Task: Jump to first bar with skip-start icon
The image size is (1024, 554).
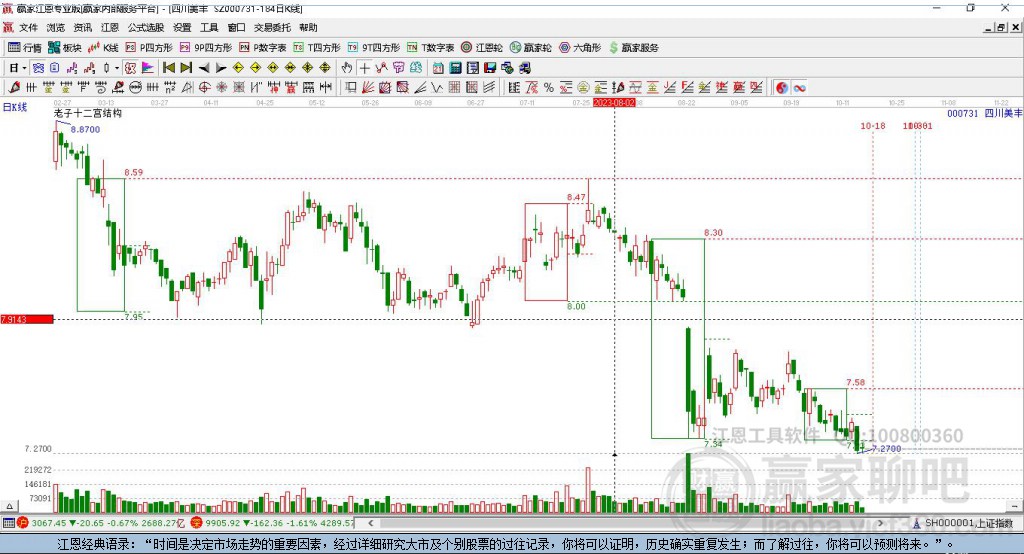Action: pos(168,67)
